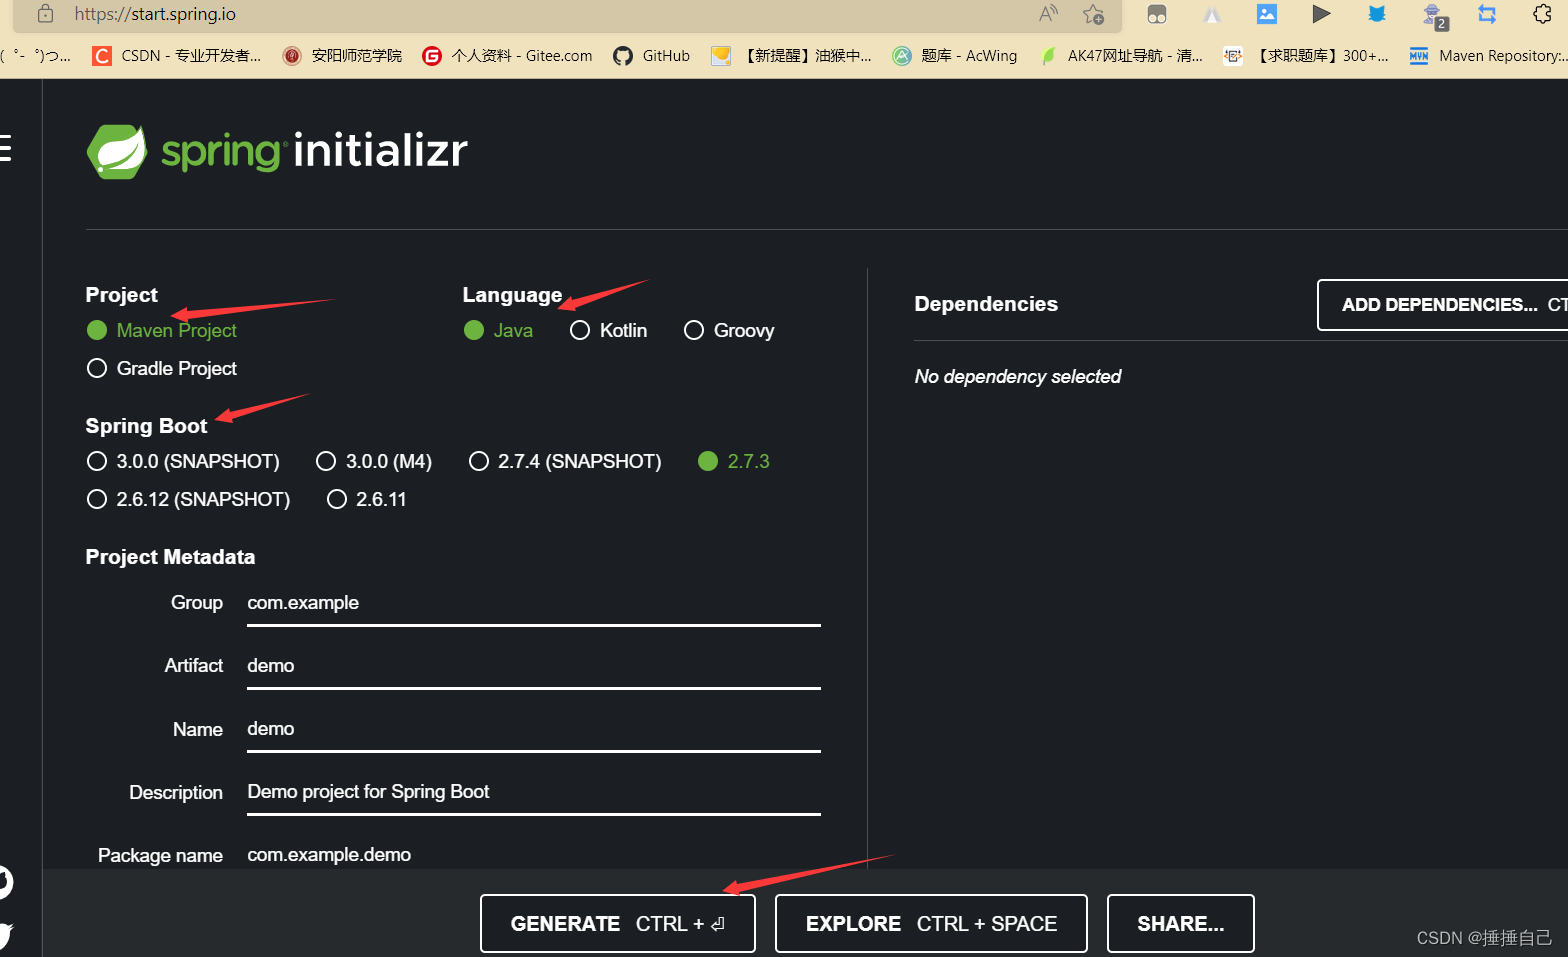The image size is (1568, 957).
Task: Open the GitHub icon in the left sidebar
Action: pos(5,882)
